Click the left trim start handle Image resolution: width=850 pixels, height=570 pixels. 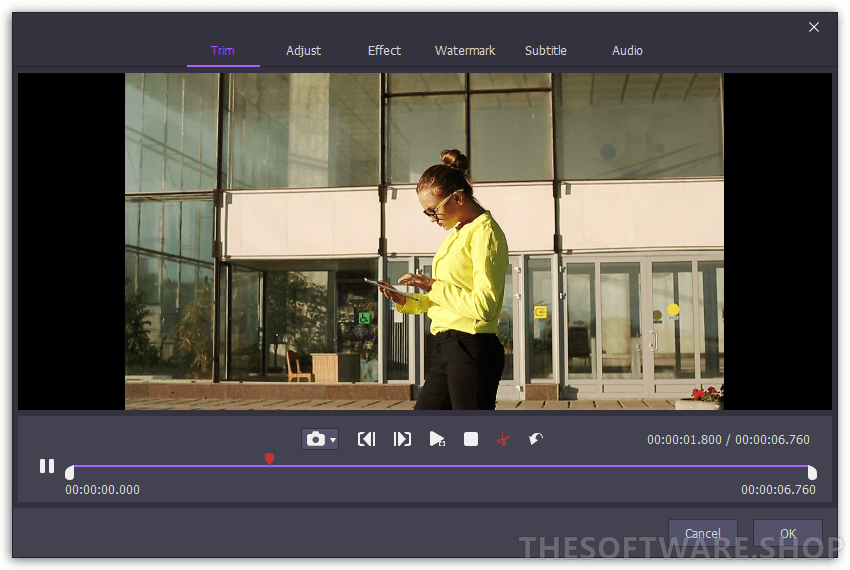pyautogui.click(x=69, y=472)
